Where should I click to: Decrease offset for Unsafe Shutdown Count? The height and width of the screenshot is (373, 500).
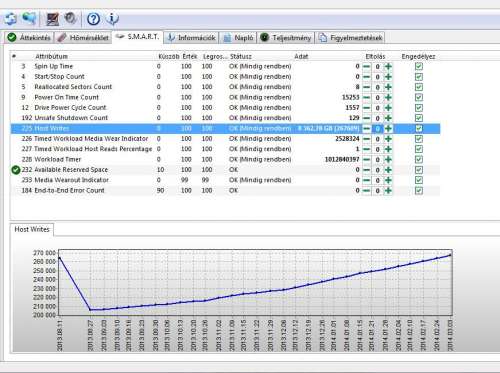(366, 118)
